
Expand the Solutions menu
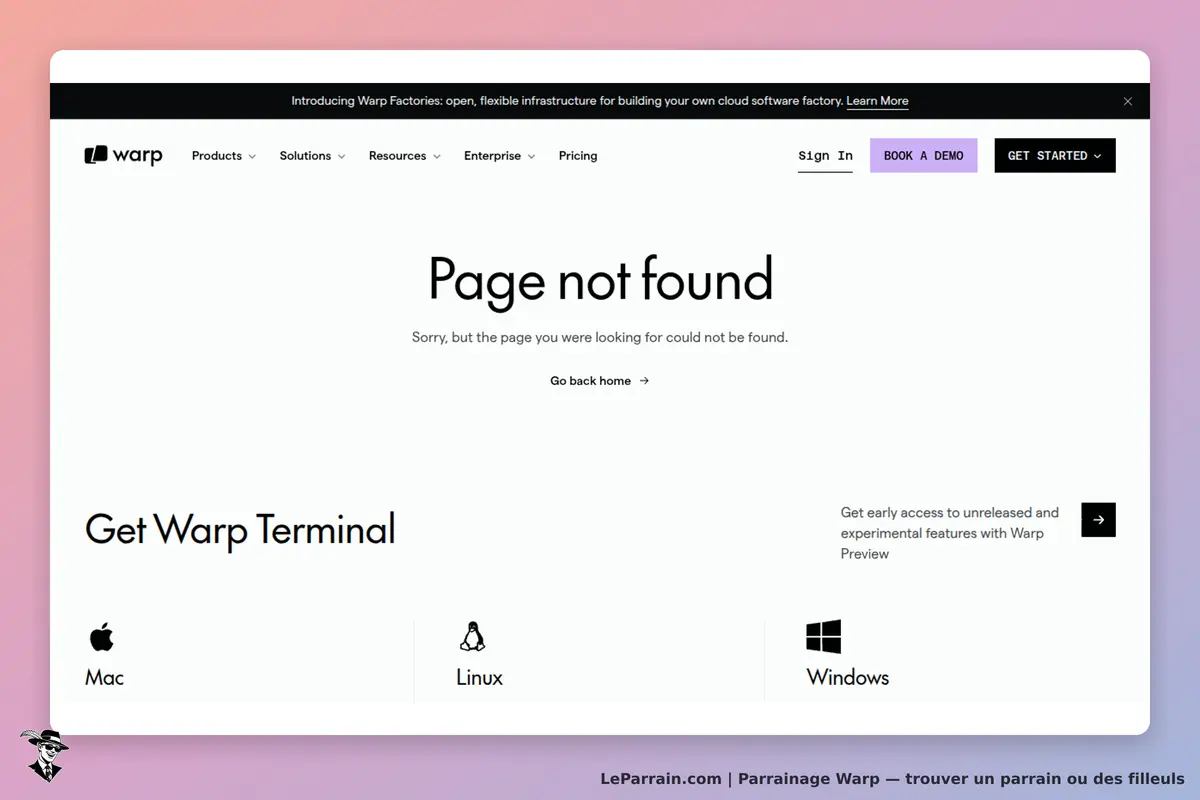[x=312, y=156]
